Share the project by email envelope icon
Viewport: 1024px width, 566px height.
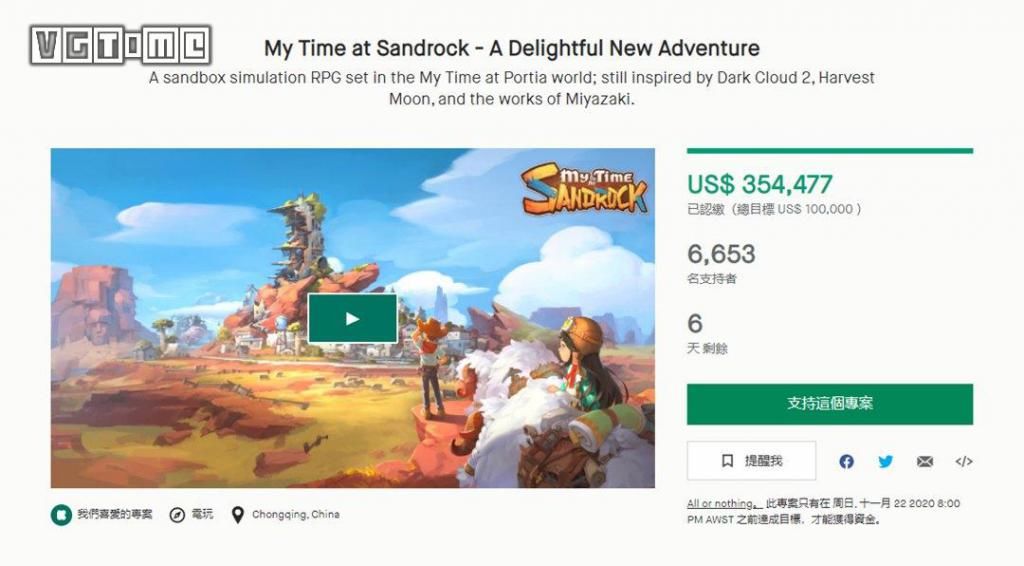925,462
